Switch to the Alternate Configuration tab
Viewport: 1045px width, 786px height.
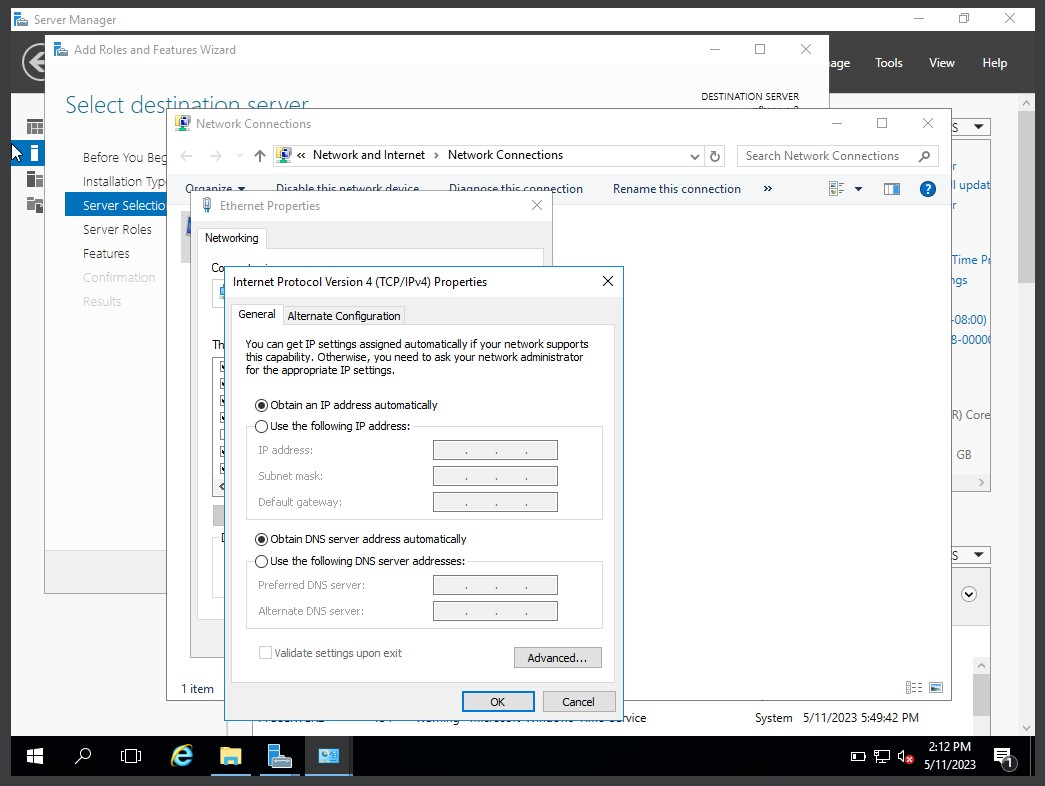pos(344,315)
